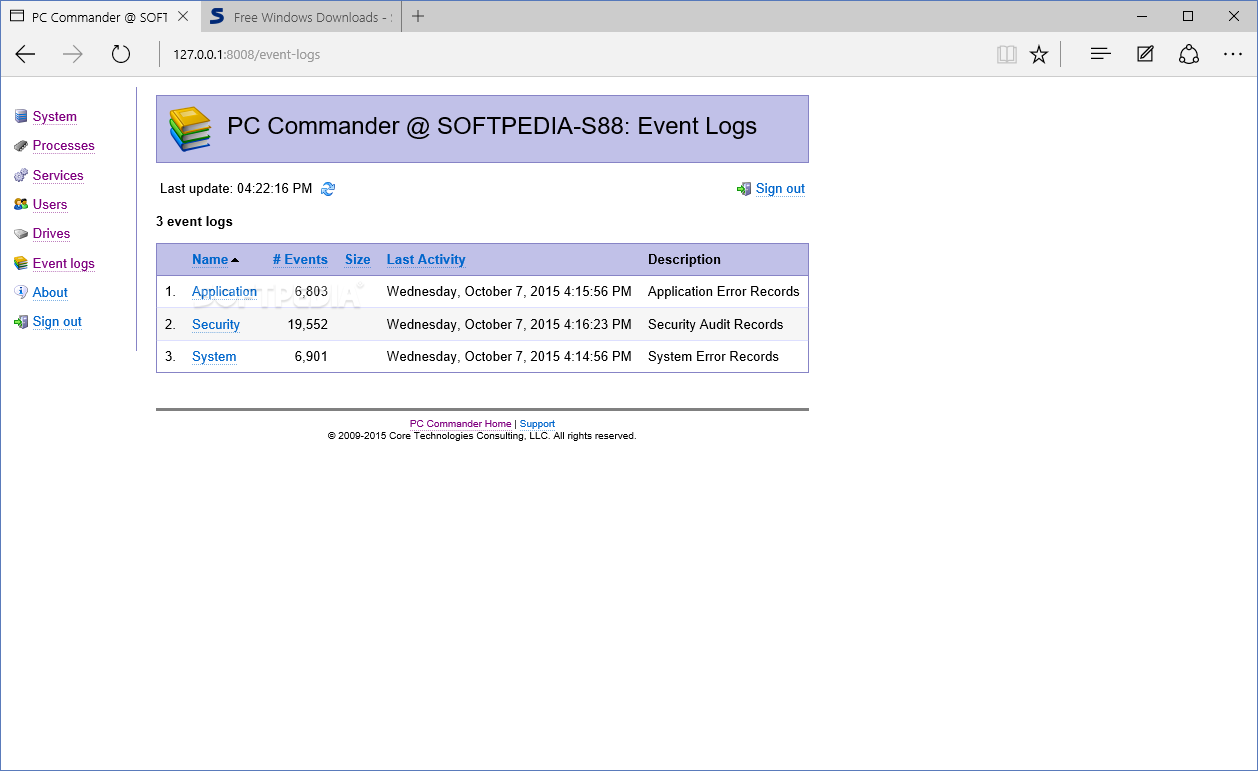Open the About link in sidebar
The image size is (1258, 771).
tap(50, 292)
